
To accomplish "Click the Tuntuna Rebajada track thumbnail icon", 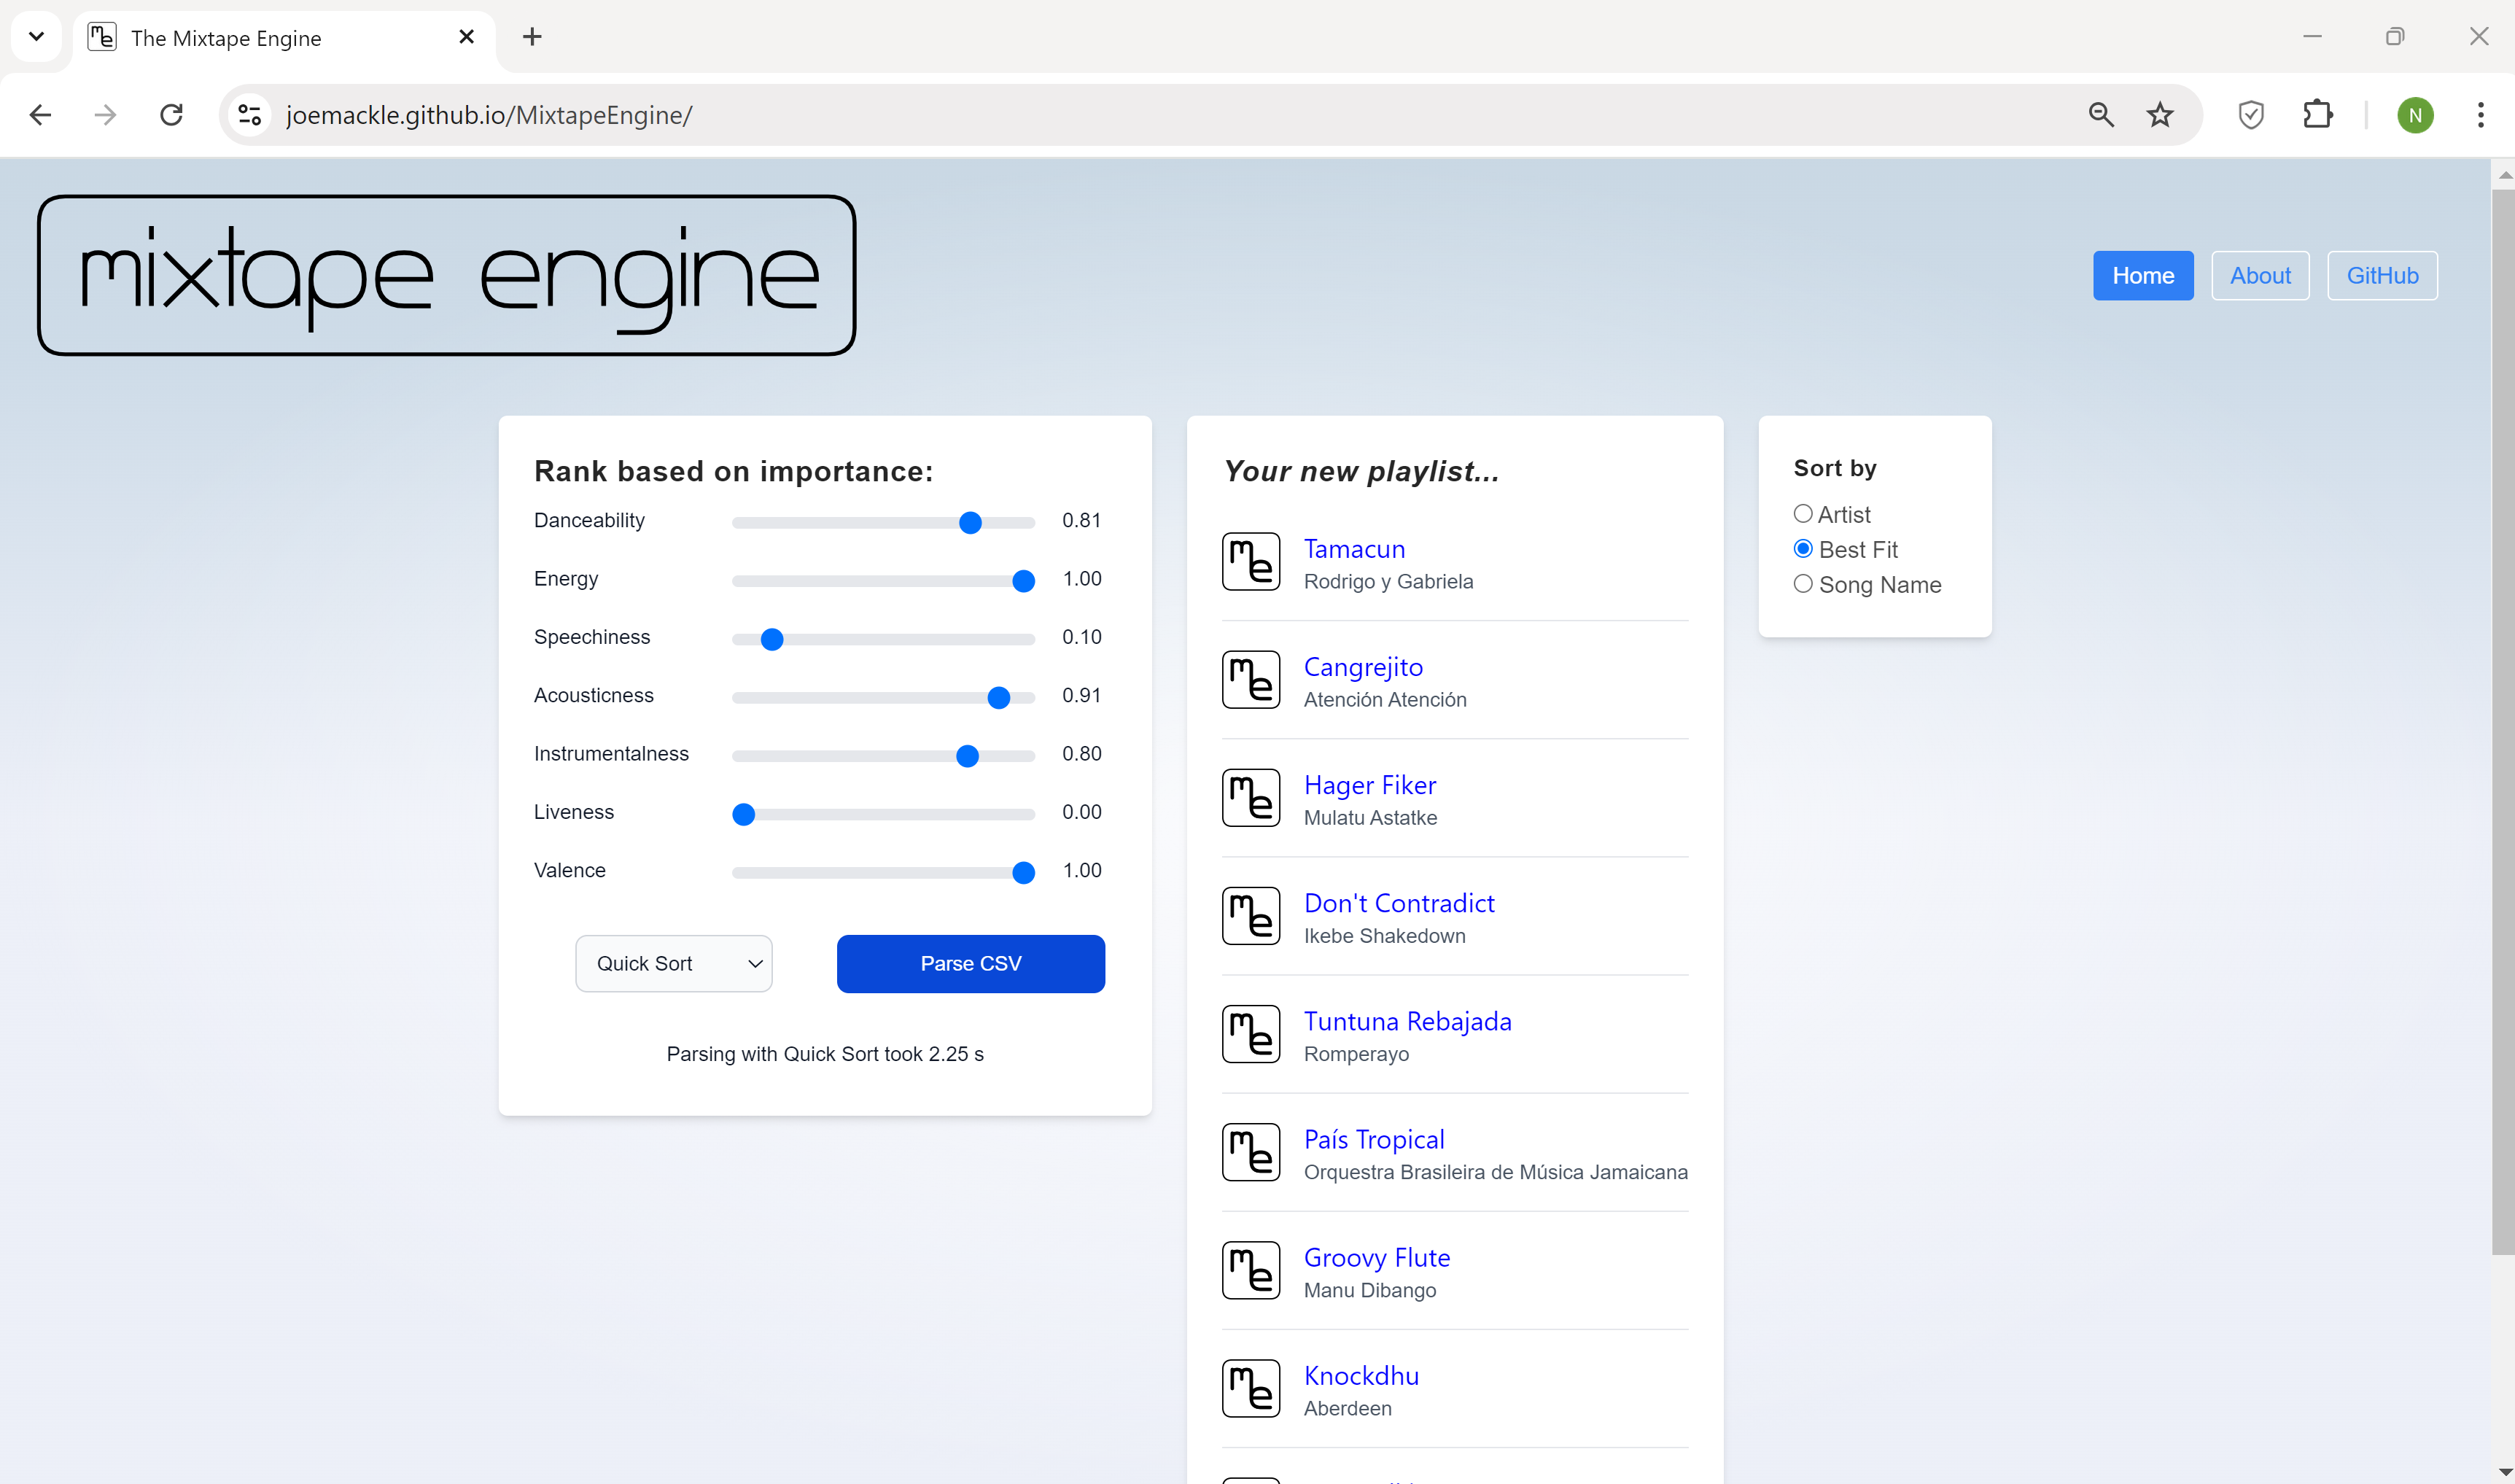I will coord(1251,1034).
